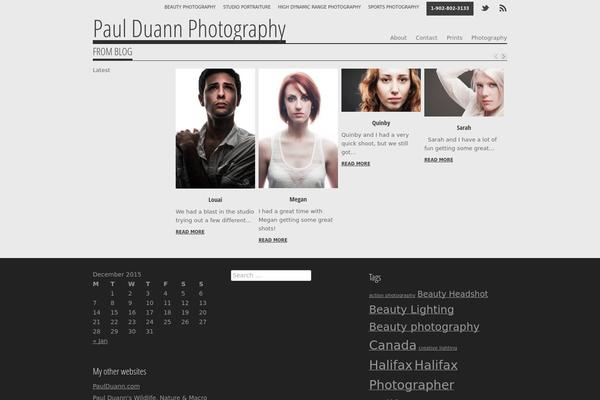Click the From Blog section heading
600x400 pixels.
point(112,52)
